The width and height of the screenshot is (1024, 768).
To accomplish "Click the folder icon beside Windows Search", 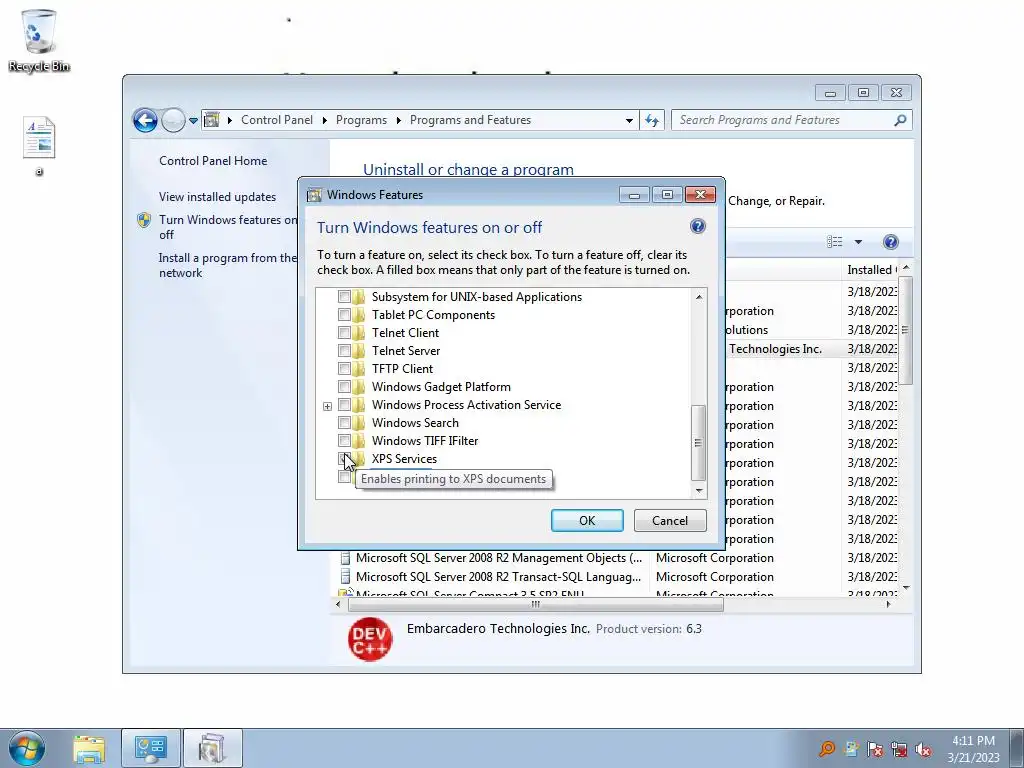I will coord(359,423).
